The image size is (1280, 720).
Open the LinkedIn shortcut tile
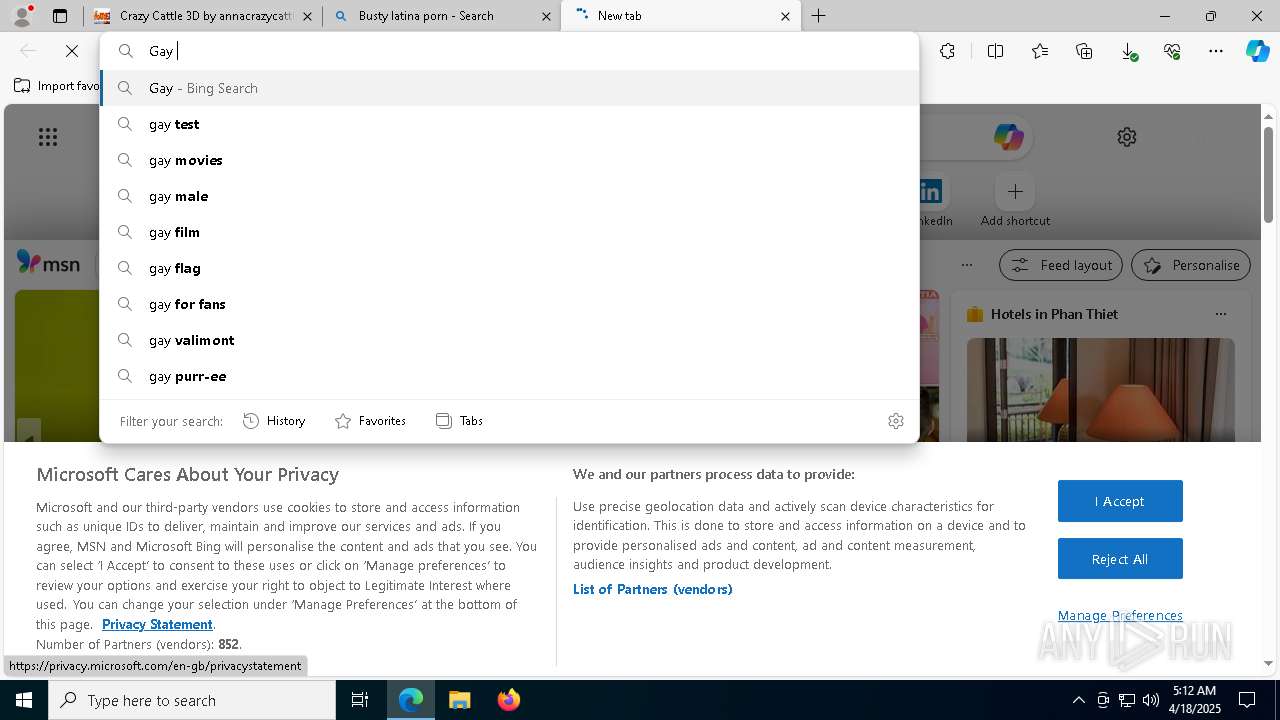[x=931, y=191]
